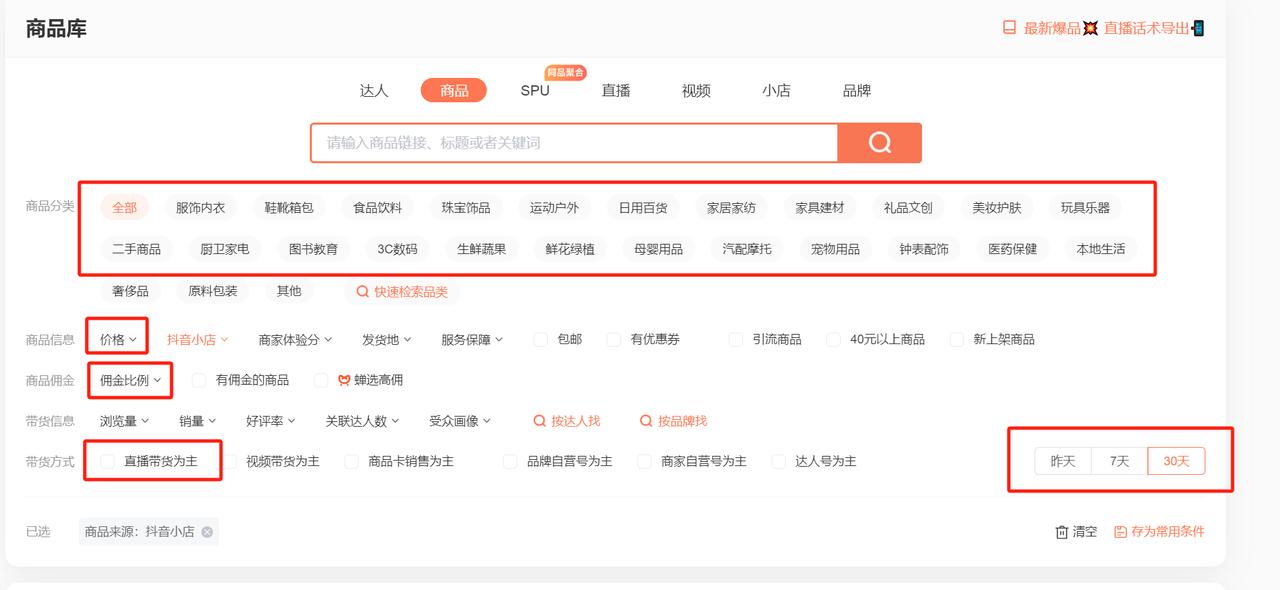Click the orange search magnifier icon

tap(879, 143)
